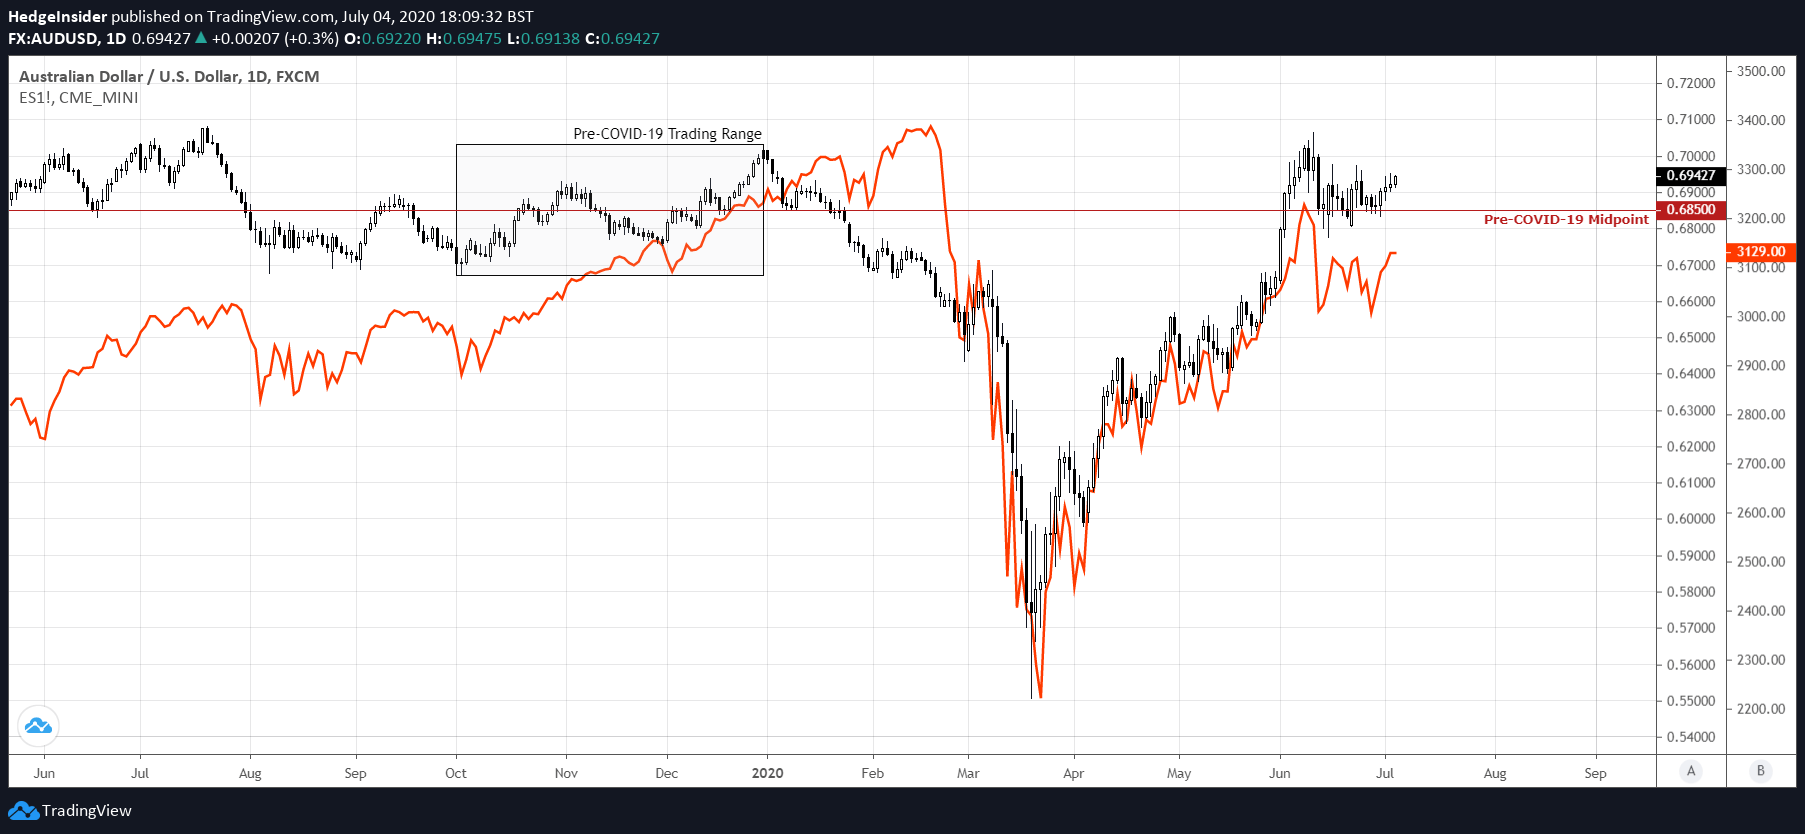1805x834 pixels.
Task: Click the Pre-COVID-19 Trading Range label
Action: [x=667, y=134]
